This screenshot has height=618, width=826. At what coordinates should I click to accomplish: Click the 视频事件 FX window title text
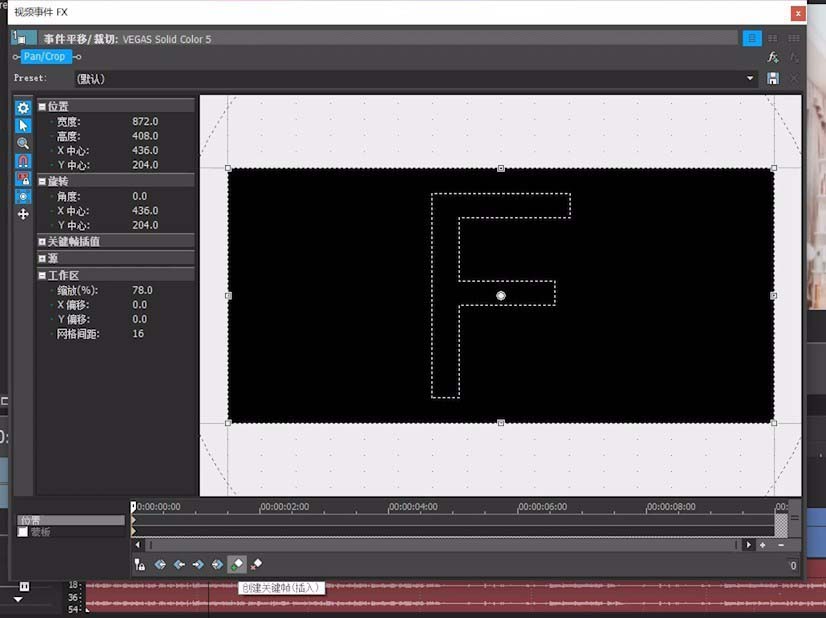41,12
